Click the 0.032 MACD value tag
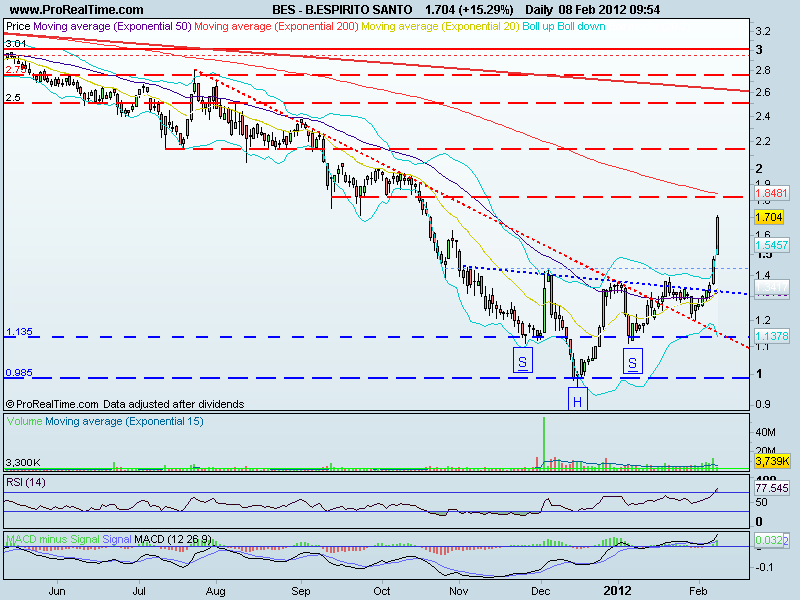Image resolution: width=800 pixels, height=600 pixels. point(771,540)
